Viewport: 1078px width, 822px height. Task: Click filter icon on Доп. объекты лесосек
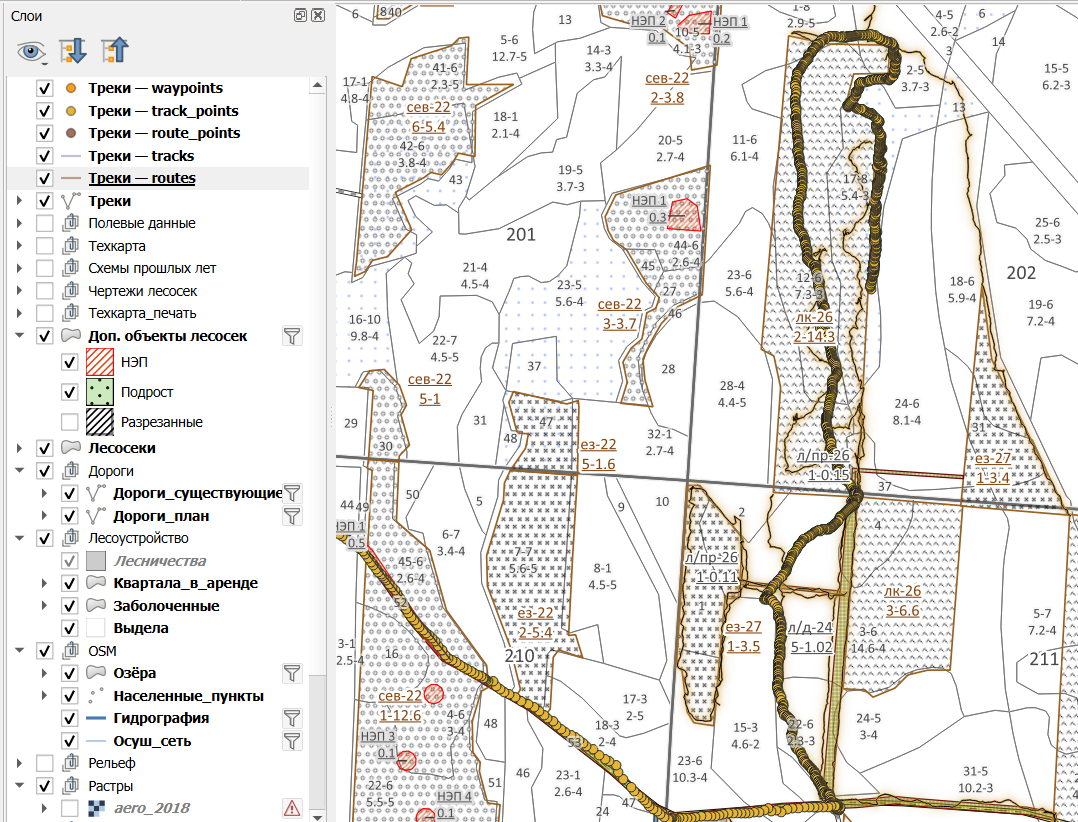click(292, 336)
